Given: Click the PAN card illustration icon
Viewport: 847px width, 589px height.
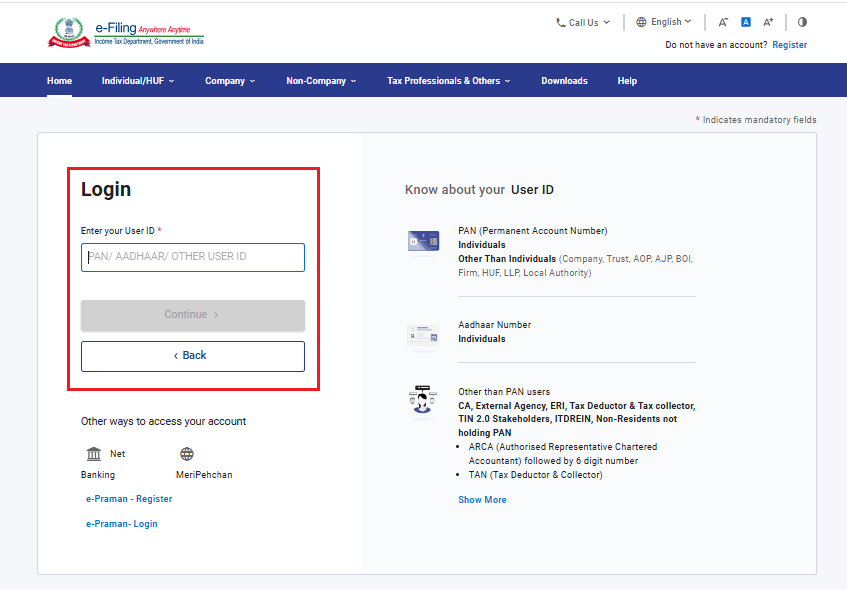Looking at the screenshot, I should pyautogui.click(x=424, y=241).
